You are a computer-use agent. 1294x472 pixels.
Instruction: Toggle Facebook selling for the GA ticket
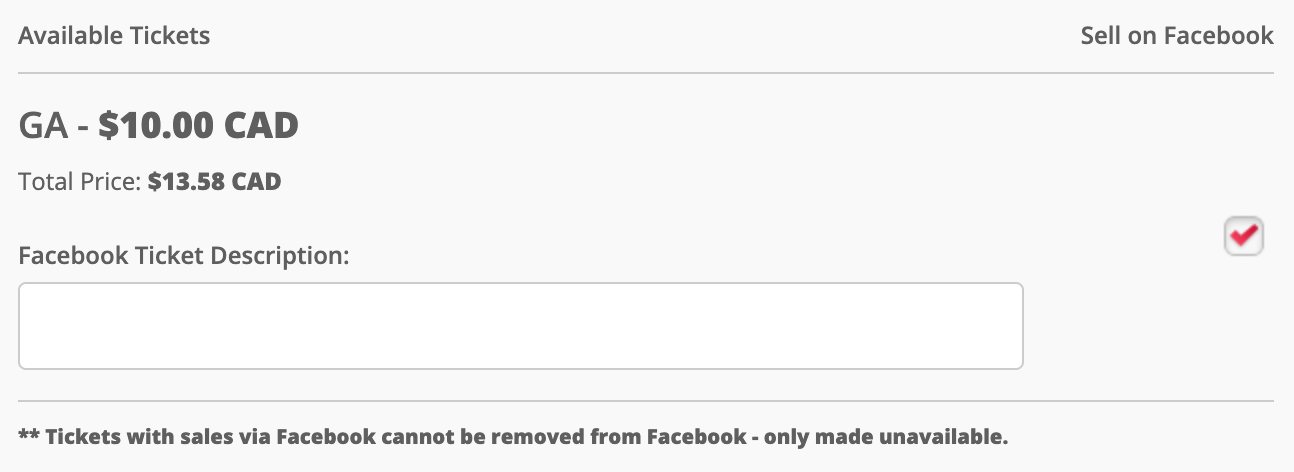coord(1244,237)
